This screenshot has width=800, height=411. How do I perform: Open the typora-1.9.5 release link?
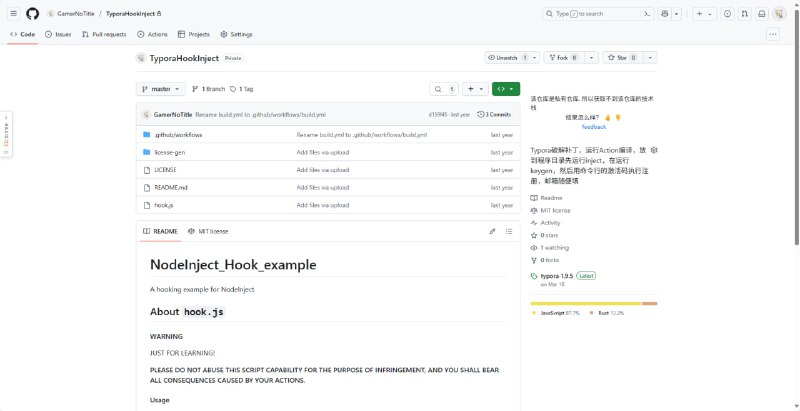pyautogui.click(x=557, y=275)
